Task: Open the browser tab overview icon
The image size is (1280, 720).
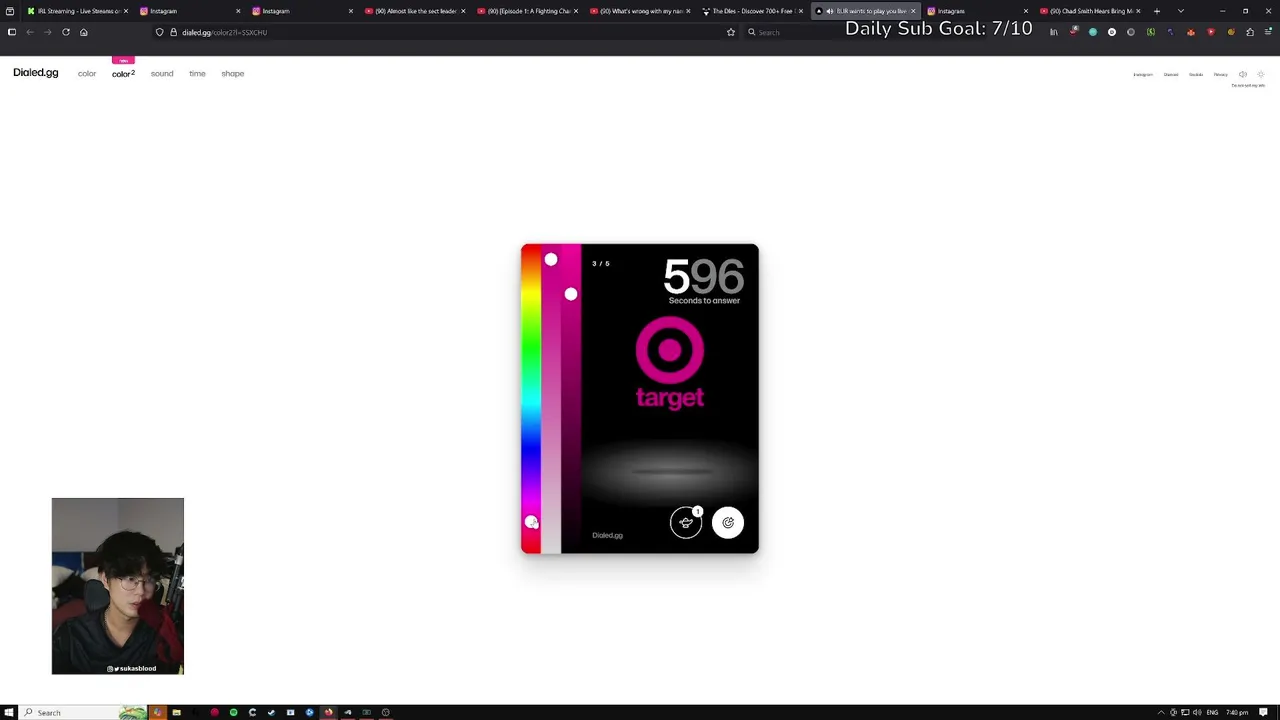Action: 9,11
